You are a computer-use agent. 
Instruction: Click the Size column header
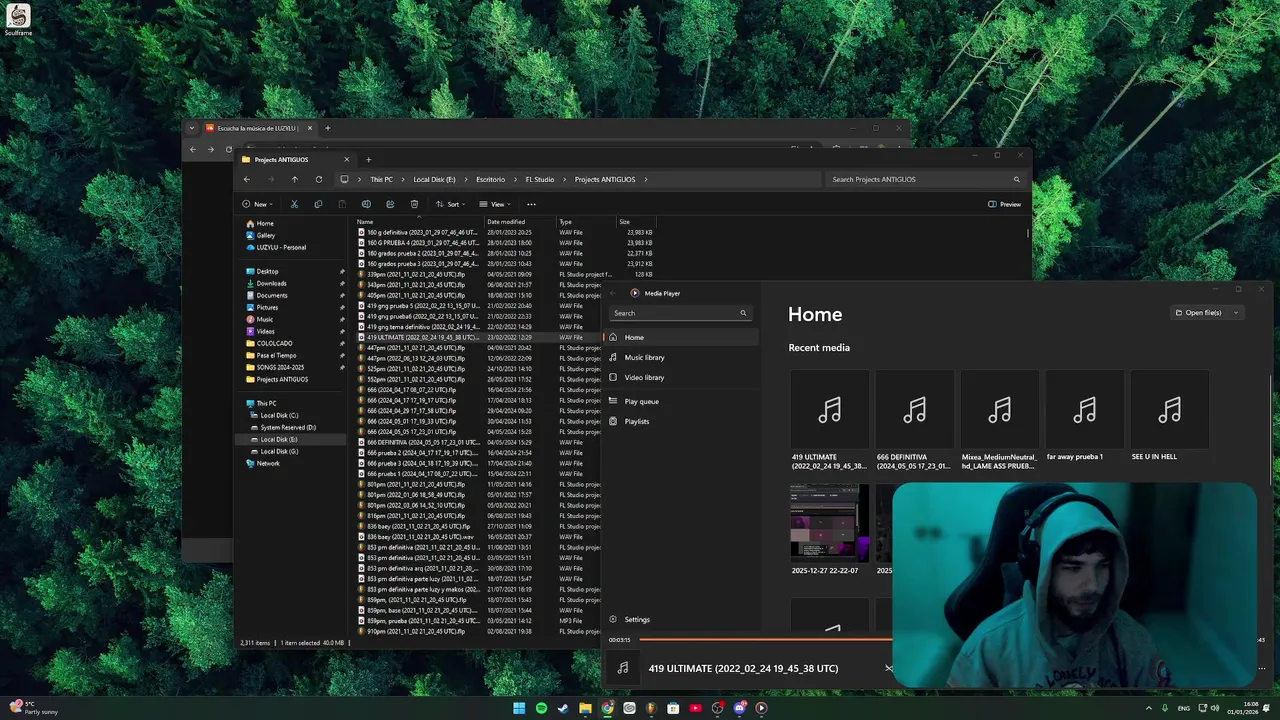pyautogui.click(x=636, y=221)
